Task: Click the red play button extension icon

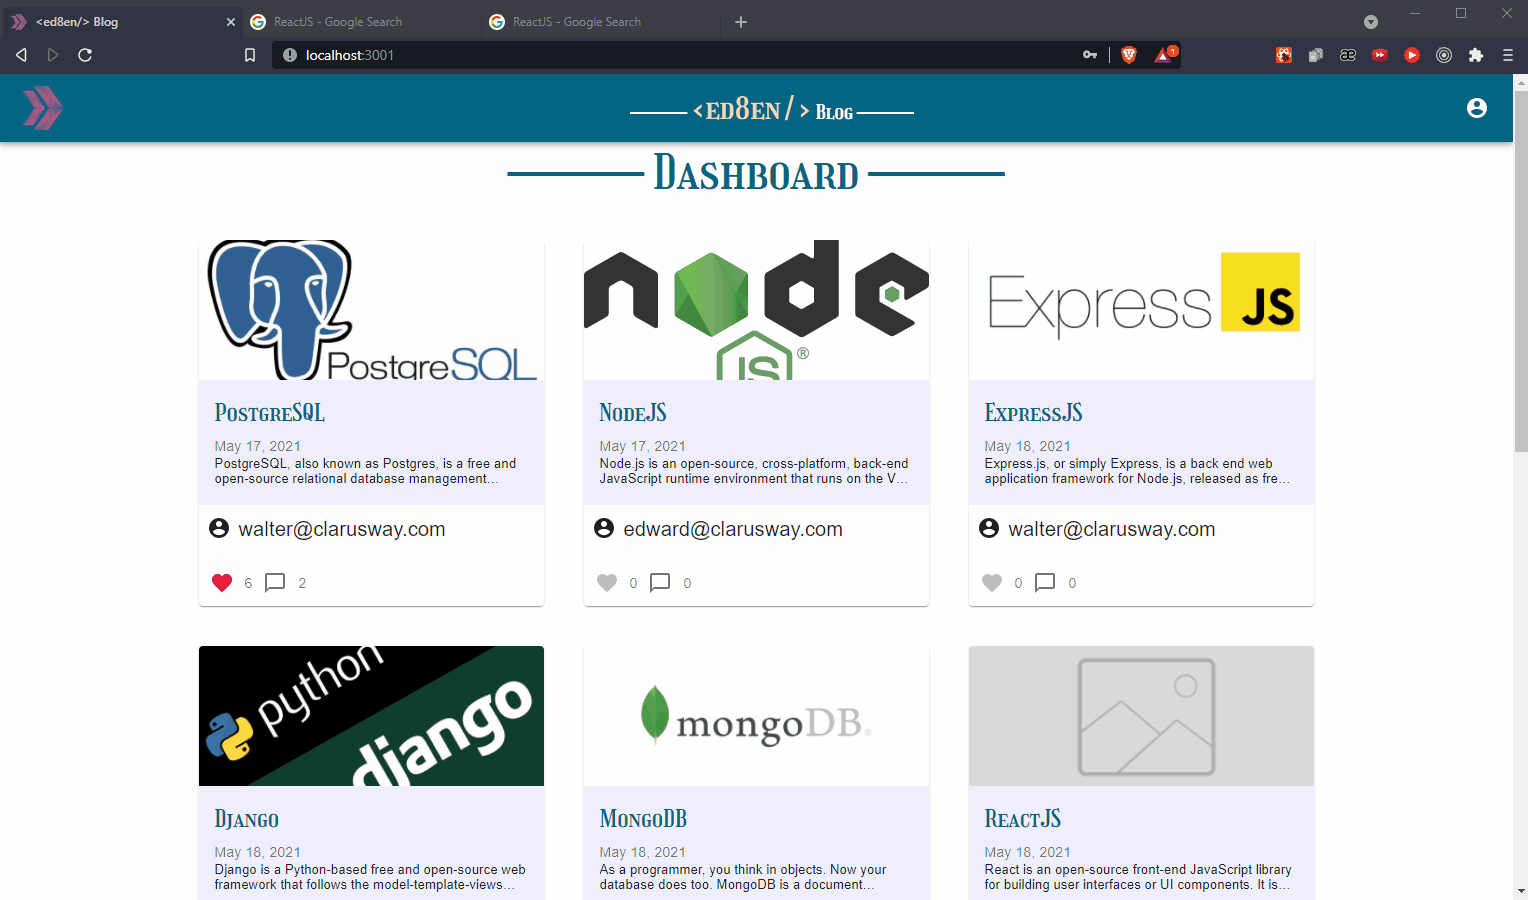Action: click(x=1412, y=55)
